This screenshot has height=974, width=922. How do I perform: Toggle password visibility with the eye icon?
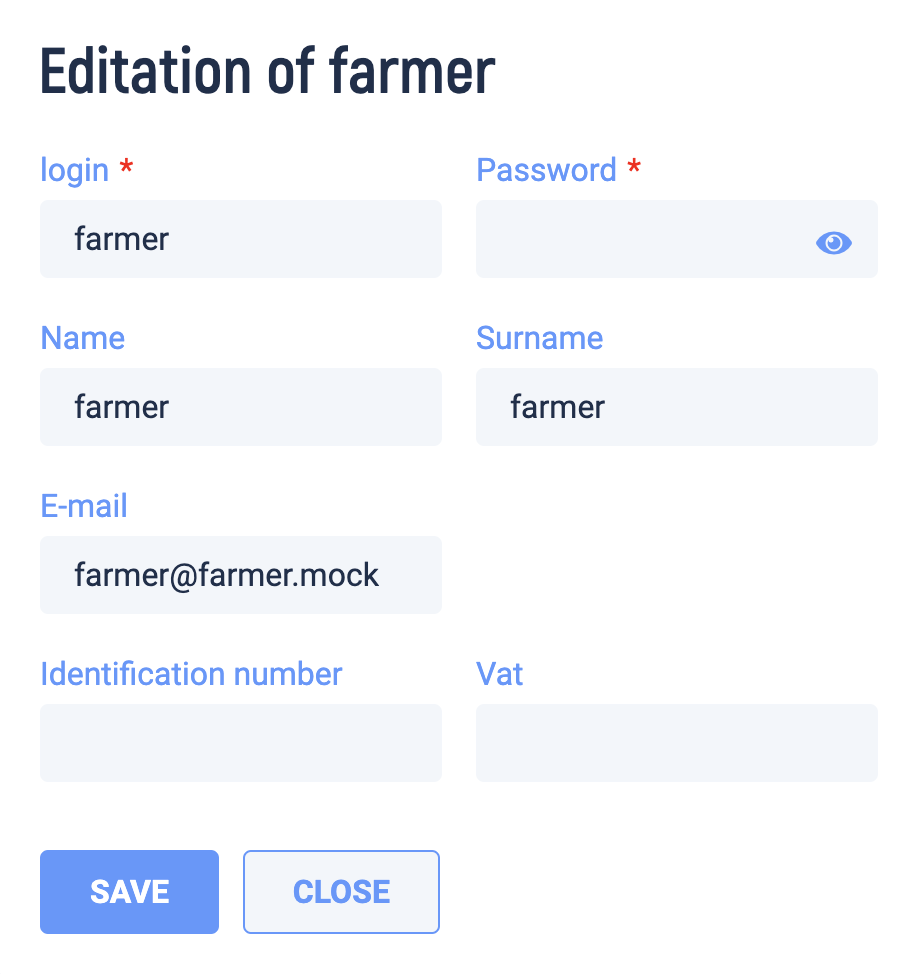pos(833,242)
